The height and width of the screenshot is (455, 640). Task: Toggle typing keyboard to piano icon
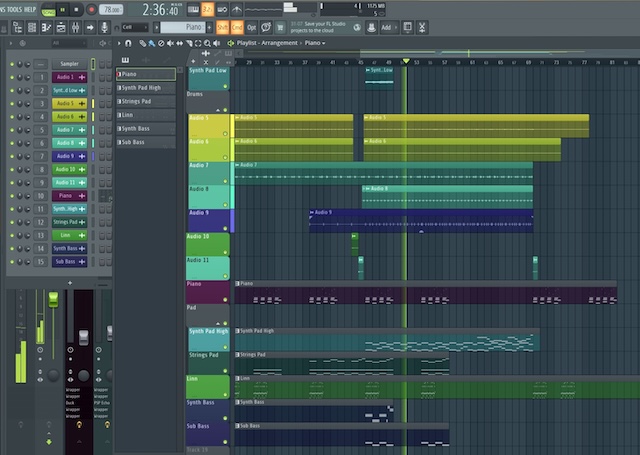click(193, 9)
